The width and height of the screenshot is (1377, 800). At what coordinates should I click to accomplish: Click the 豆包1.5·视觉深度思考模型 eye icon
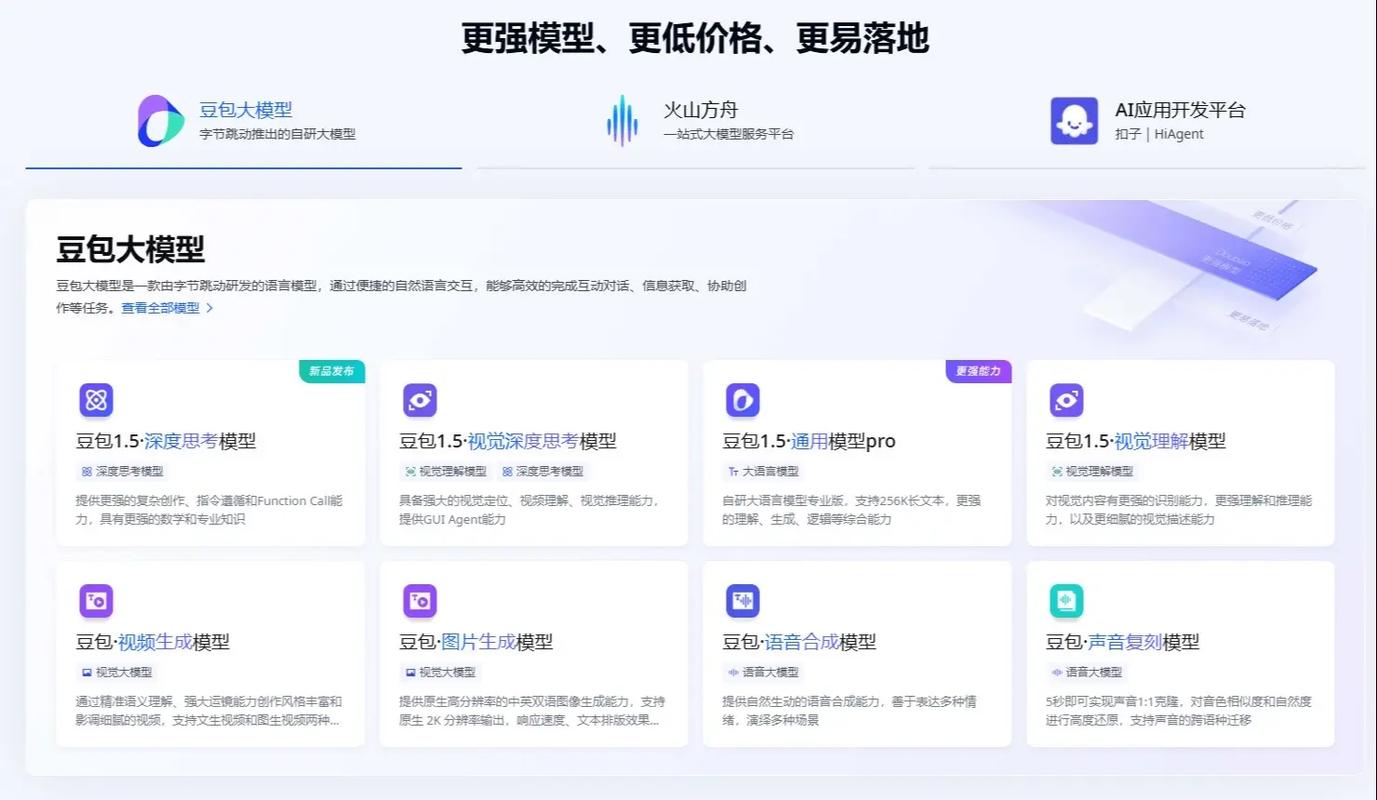coord(420,400)
